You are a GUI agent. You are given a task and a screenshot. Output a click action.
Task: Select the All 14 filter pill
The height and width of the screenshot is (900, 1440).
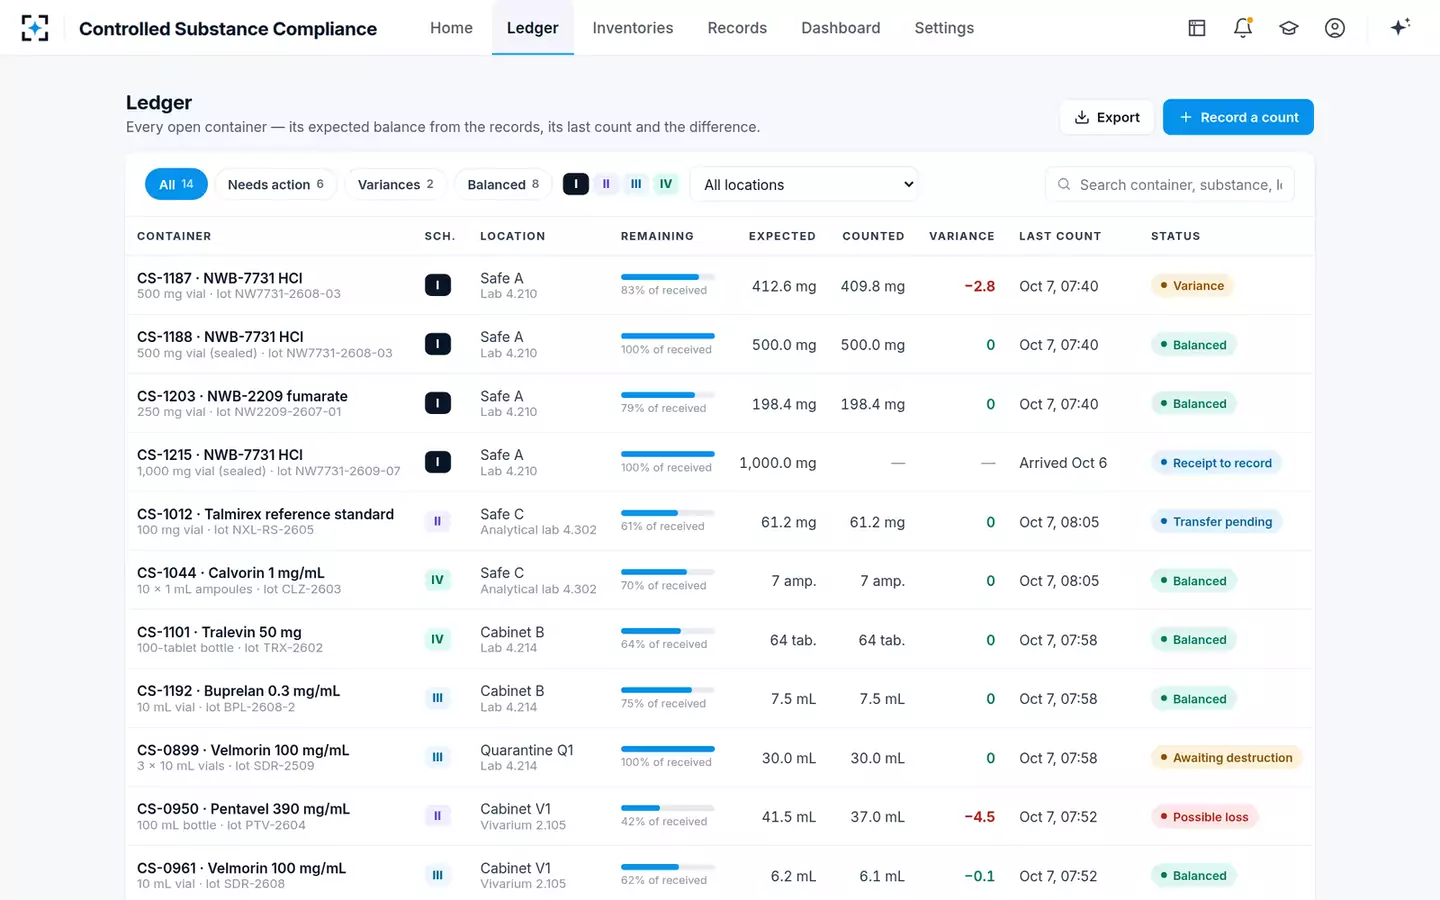pyautogui.click(x=176, y=184)
